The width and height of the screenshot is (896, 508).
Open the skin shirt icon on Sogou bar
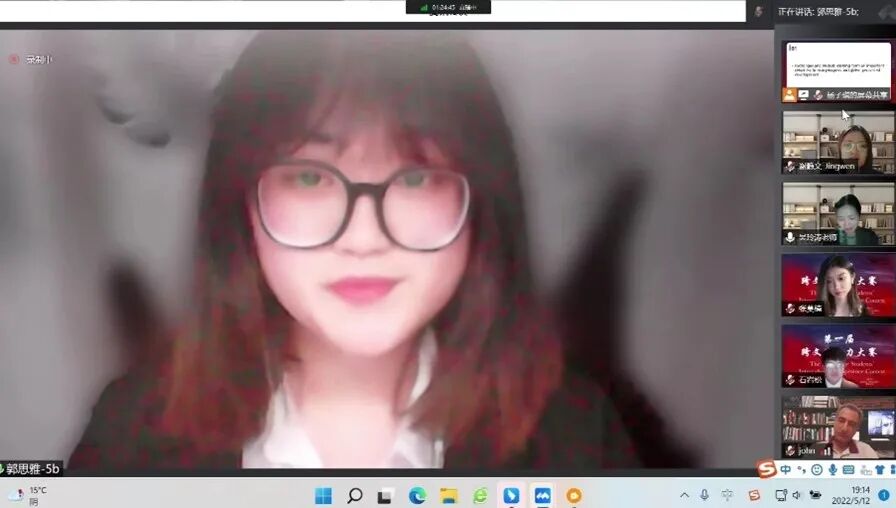point(880,470)
